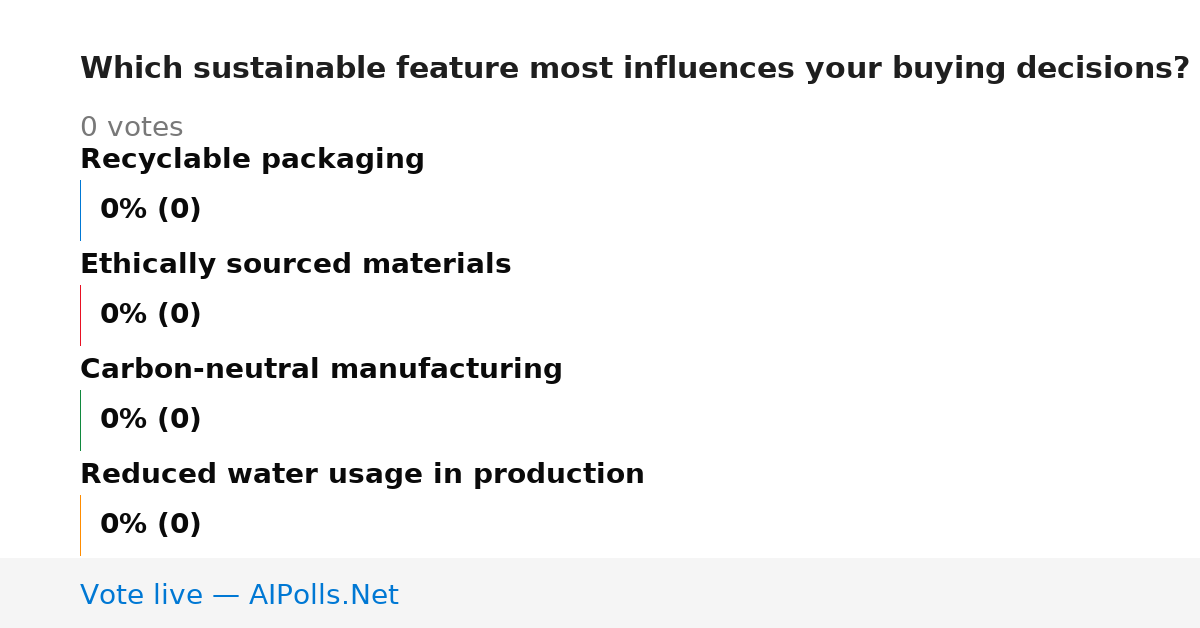Click the 0% (0) result under Carbon-neutral manufacturing
This screenshot has height=628, width=1200.
click(150, 420)
